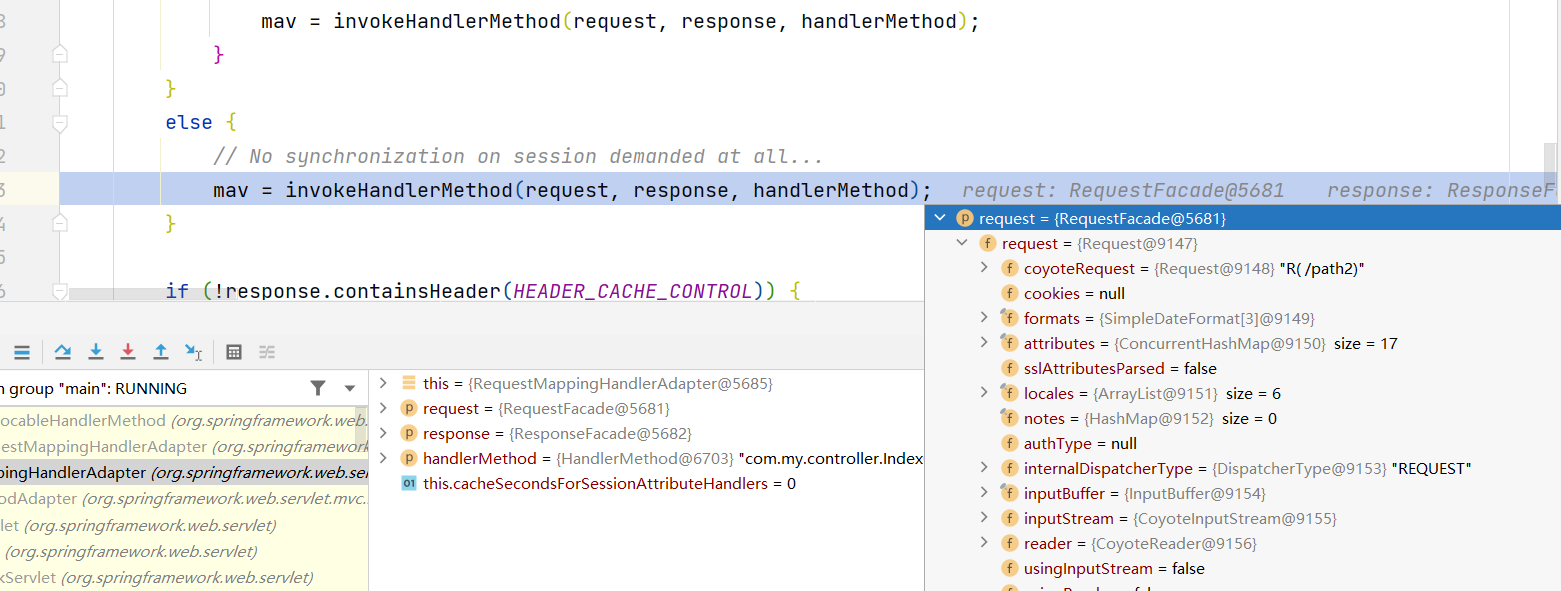Click the Step Into icon
This screenshot has width=1561, height=591.
96,352
